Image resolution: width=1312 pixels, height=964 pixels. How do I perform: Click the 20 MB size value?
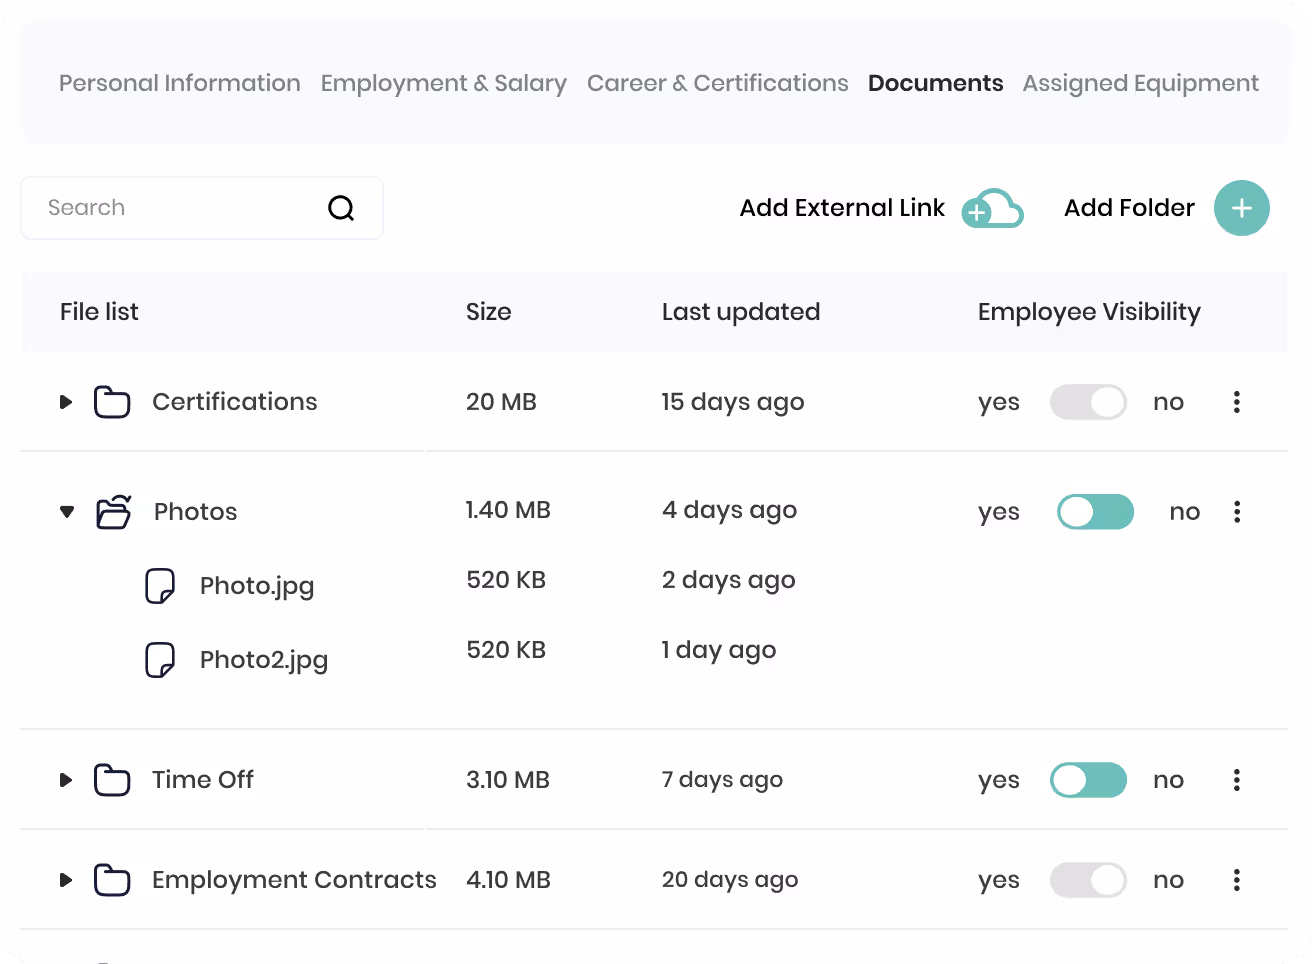click(501, 402)
